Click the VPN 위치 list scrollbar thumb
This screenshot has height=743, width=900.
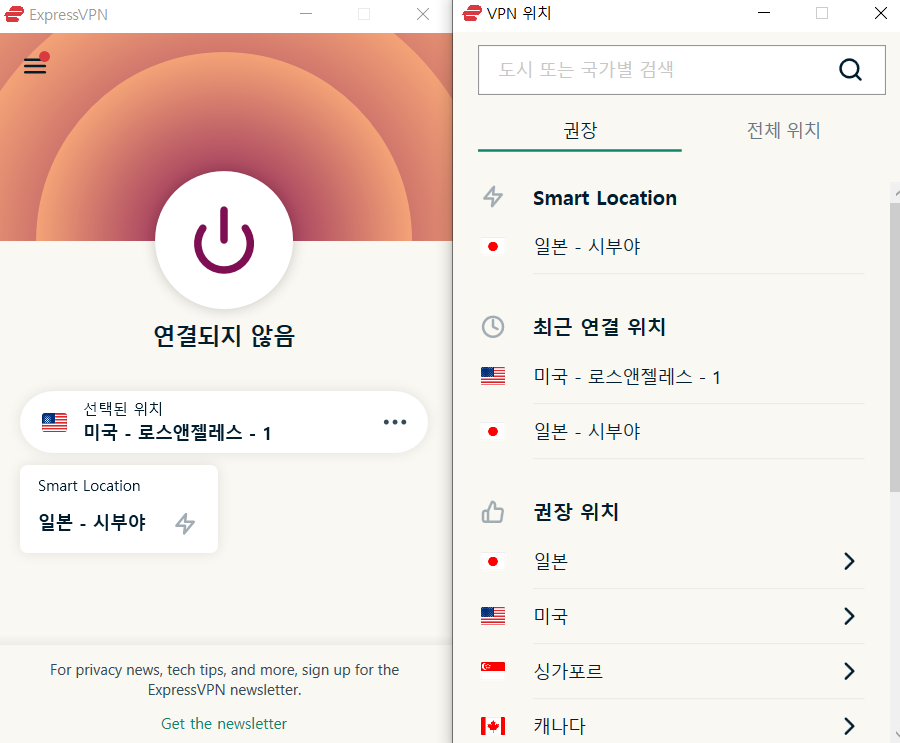(895, 346)
